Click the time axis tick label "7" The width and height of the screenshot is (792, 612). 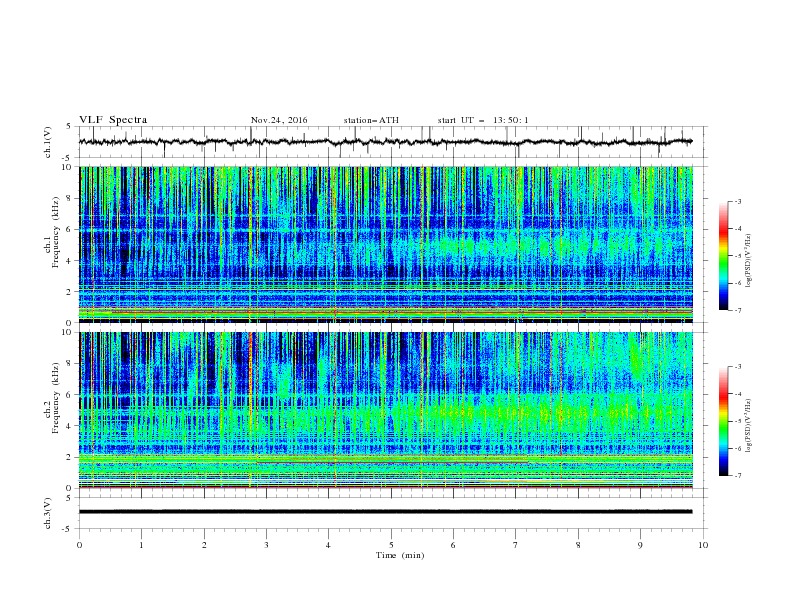coord(516,545)
